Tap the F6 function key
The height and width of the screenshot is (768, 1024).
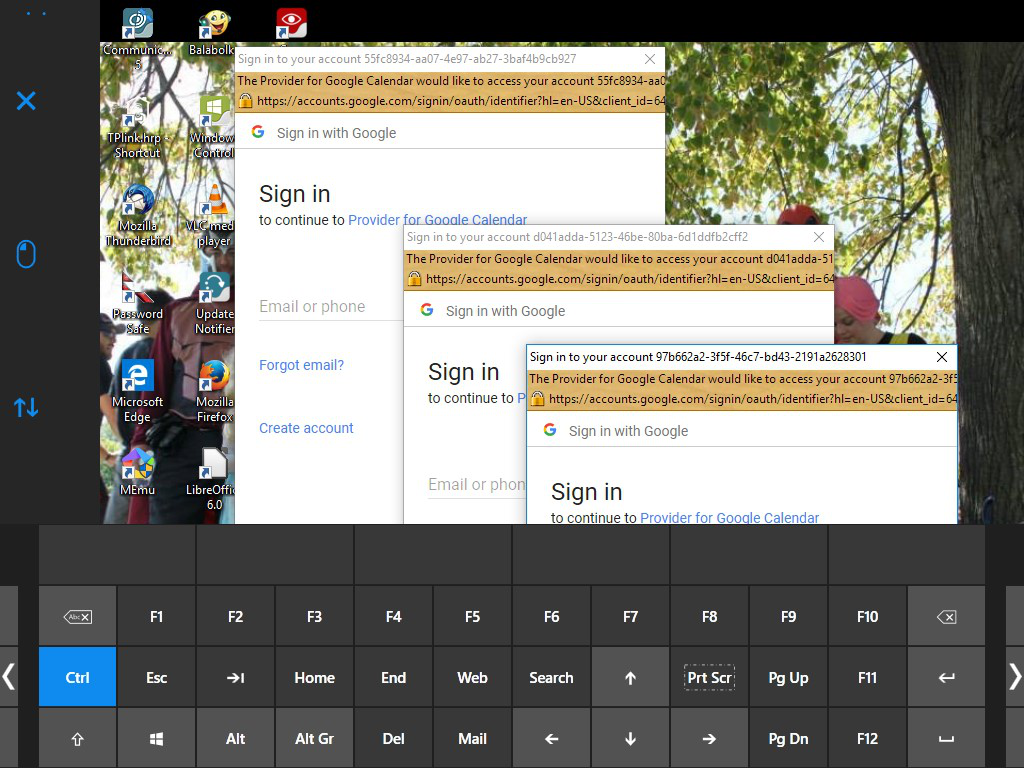[x=551, y=616]
